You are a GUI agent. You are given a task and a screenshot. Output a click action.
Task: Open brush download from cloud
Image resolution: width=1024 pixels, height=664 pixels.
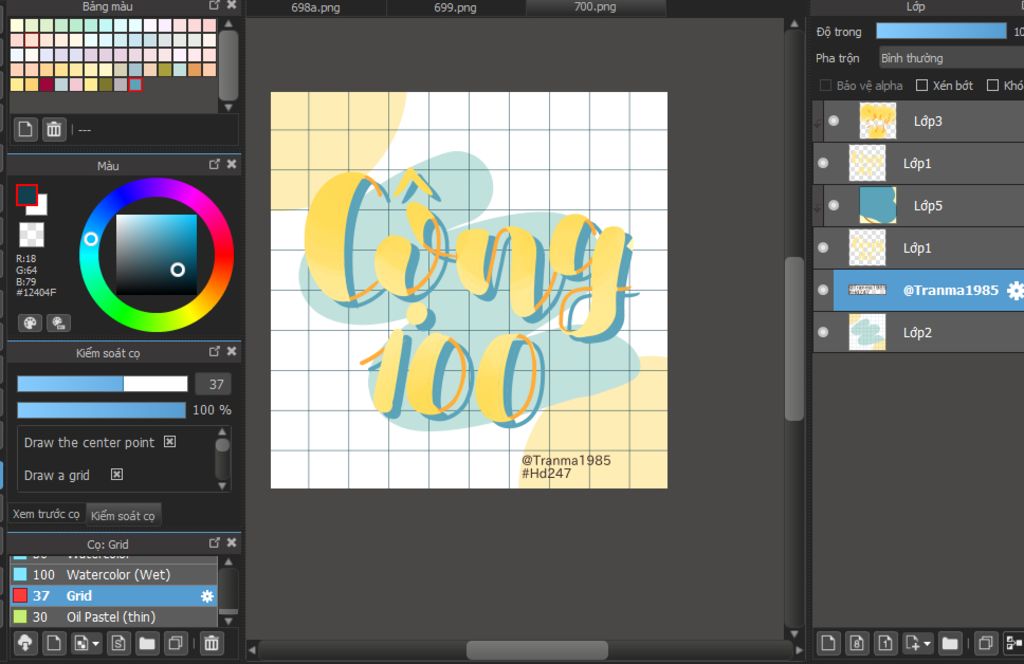pos(25,643)
